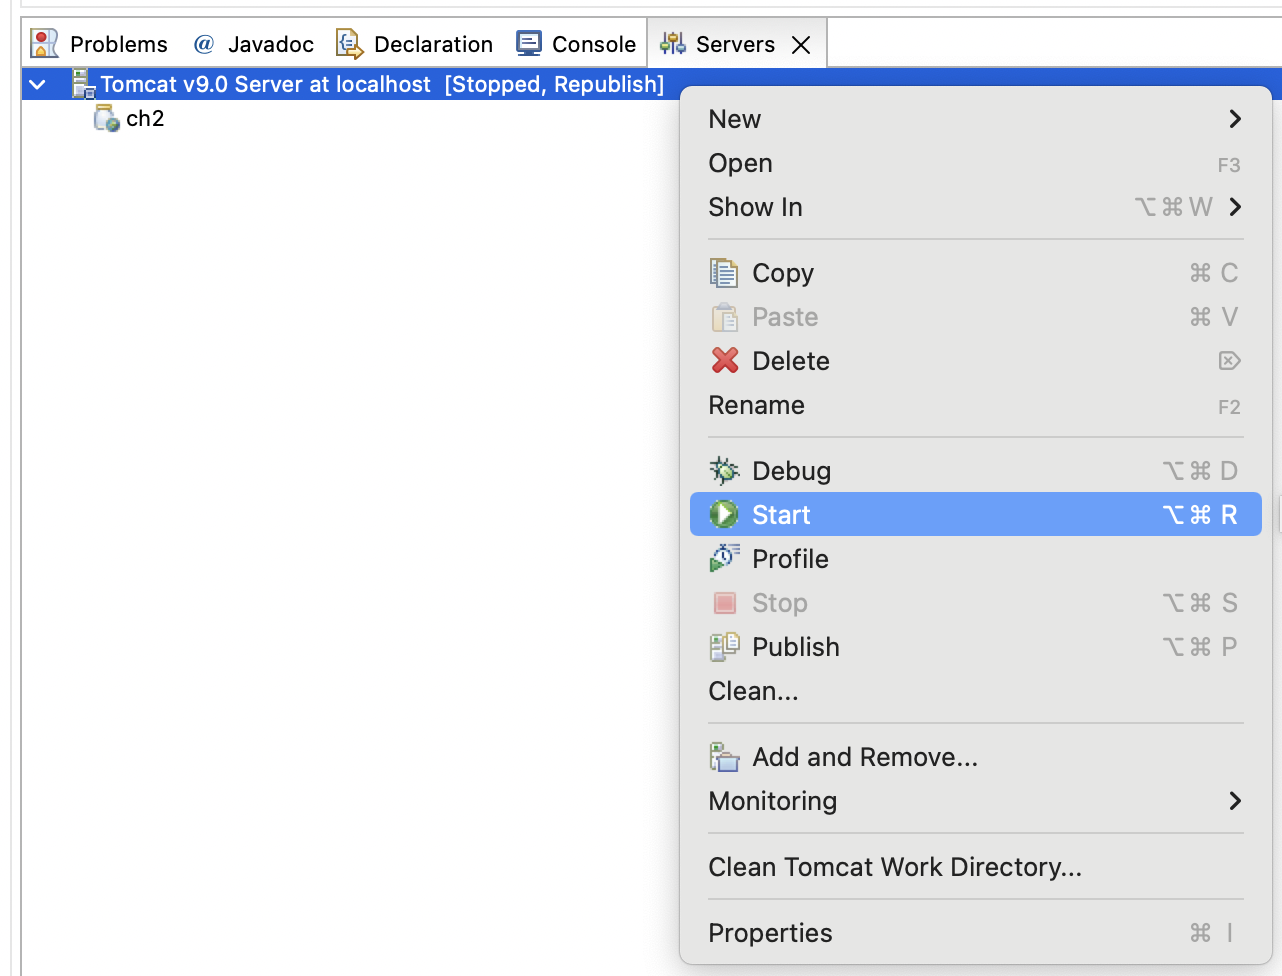
Task: Select Delete in the context menu
Action: 975,361
